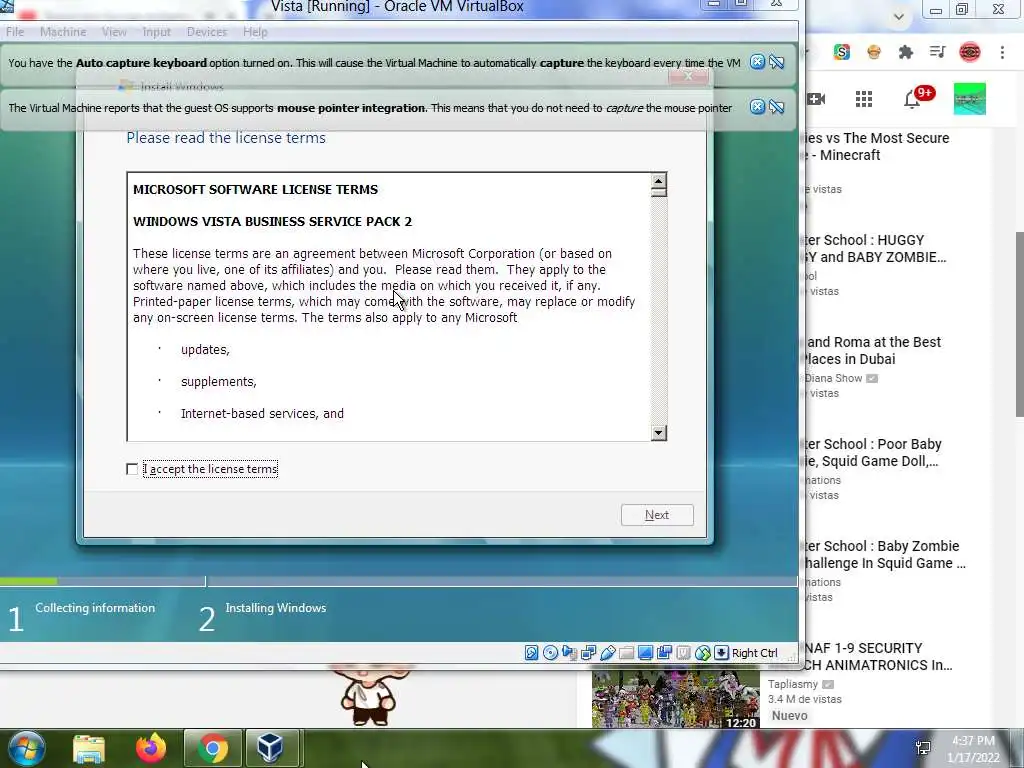Click the shared folders icon in VirtualBox status bar
This screenshot has width=1024, height=768.
point(626,652)
